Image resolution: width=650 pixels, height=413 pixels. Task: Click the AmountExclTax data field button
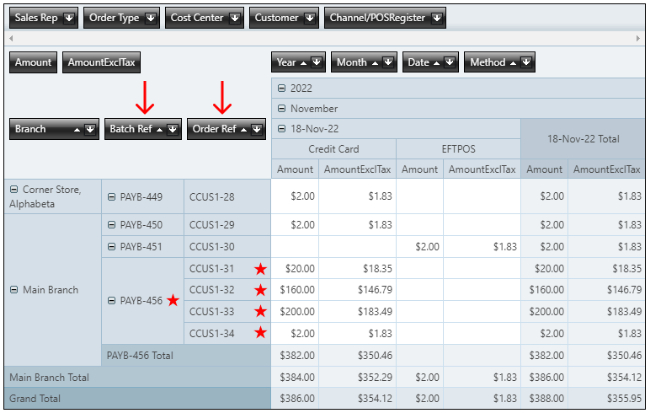[x=98, y=62]
